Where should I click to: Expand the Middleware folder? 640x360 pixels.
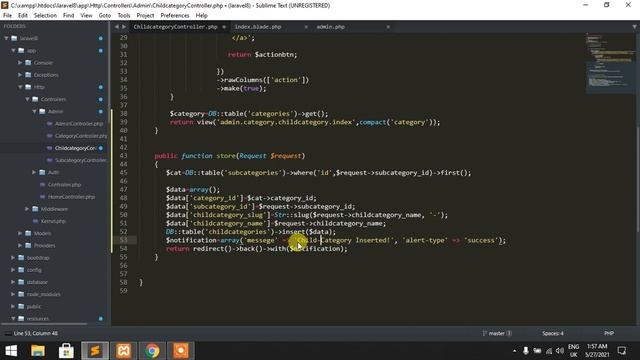pos(27,209)
